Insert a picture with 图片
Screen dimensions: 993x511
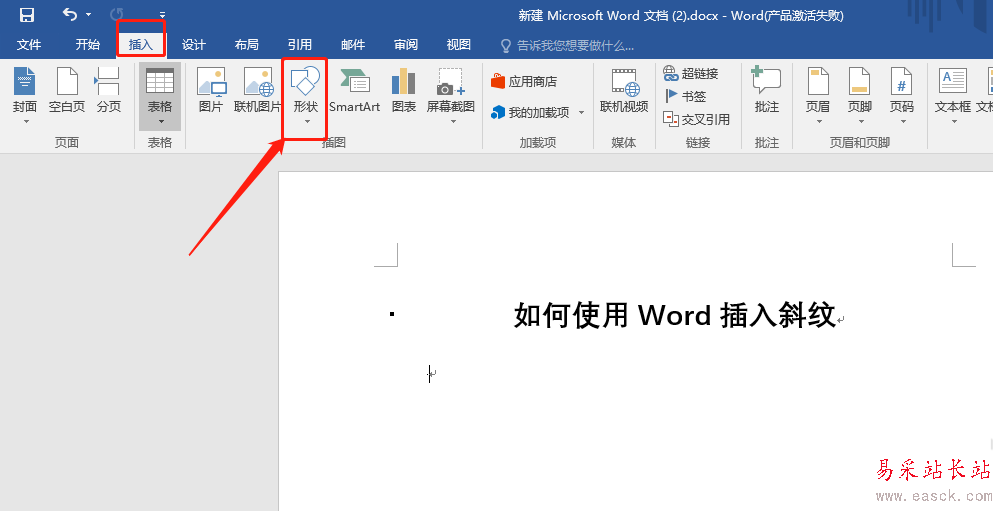[211, 91]
